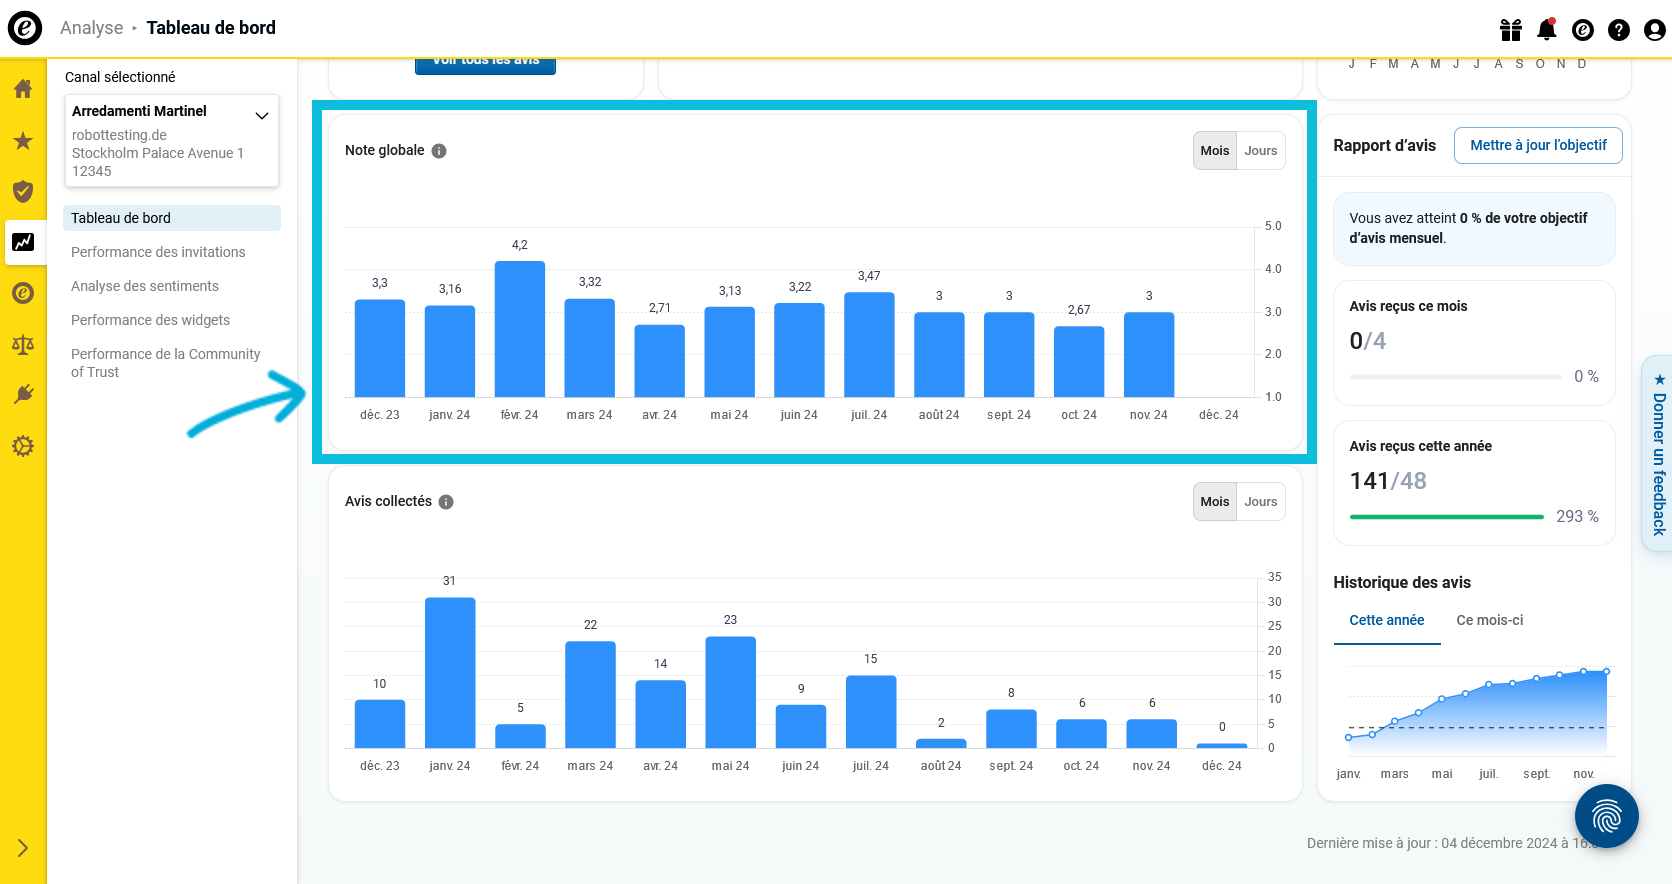The image size is (1672, 884).
Task: Switch Avis collectés chart to Mois
Action: [1215, 502]
